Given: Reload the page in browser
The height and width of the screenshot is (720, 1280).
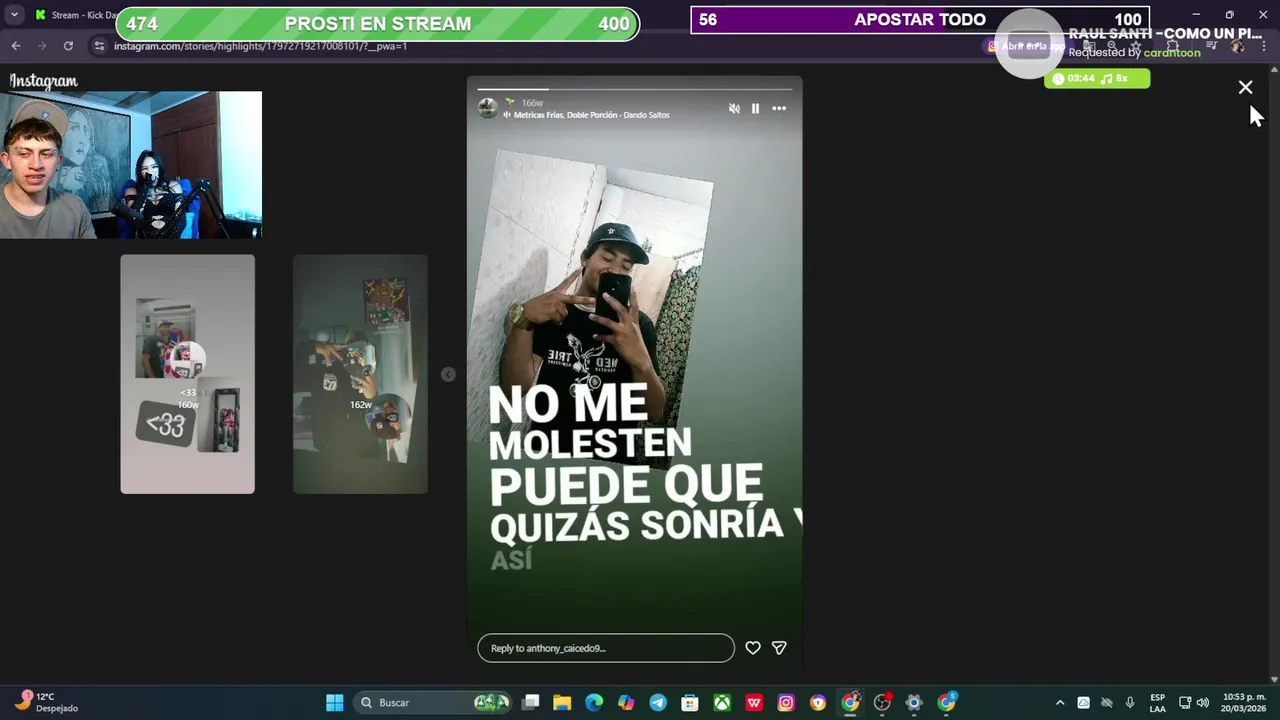Looking at the screenshot, I should pyautogui.click(x=68, y=45).
